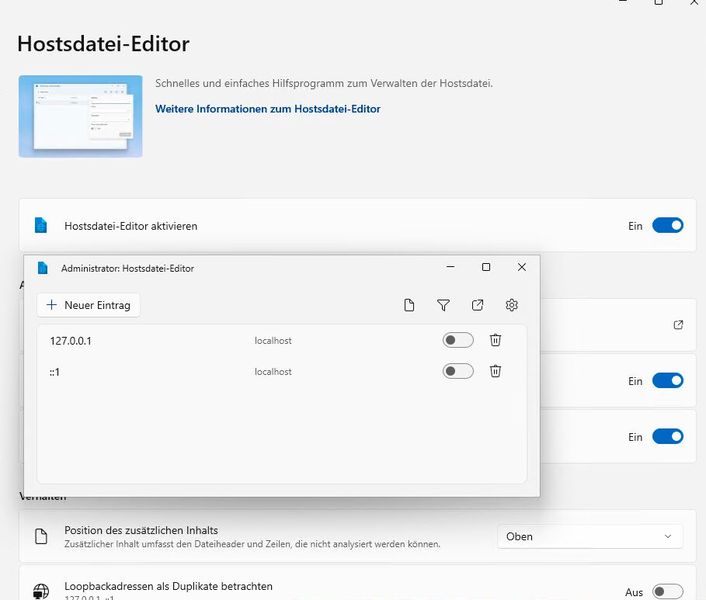The width and height of the screenshot is (706, 600).
Task: Click localhost text in 127.0.0.1 row
Action: 273,341
